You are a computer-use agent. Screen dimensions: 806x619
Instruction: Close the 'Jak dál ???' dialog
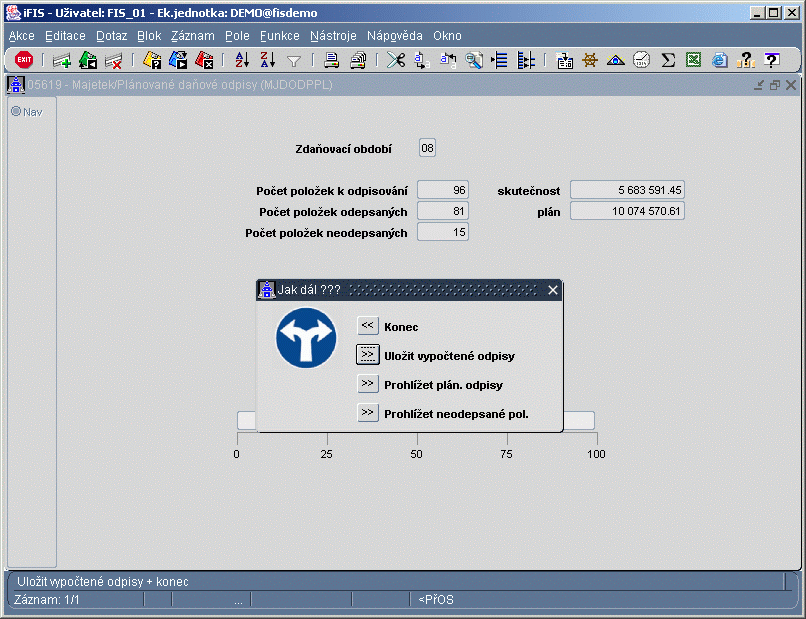[553, 290]
